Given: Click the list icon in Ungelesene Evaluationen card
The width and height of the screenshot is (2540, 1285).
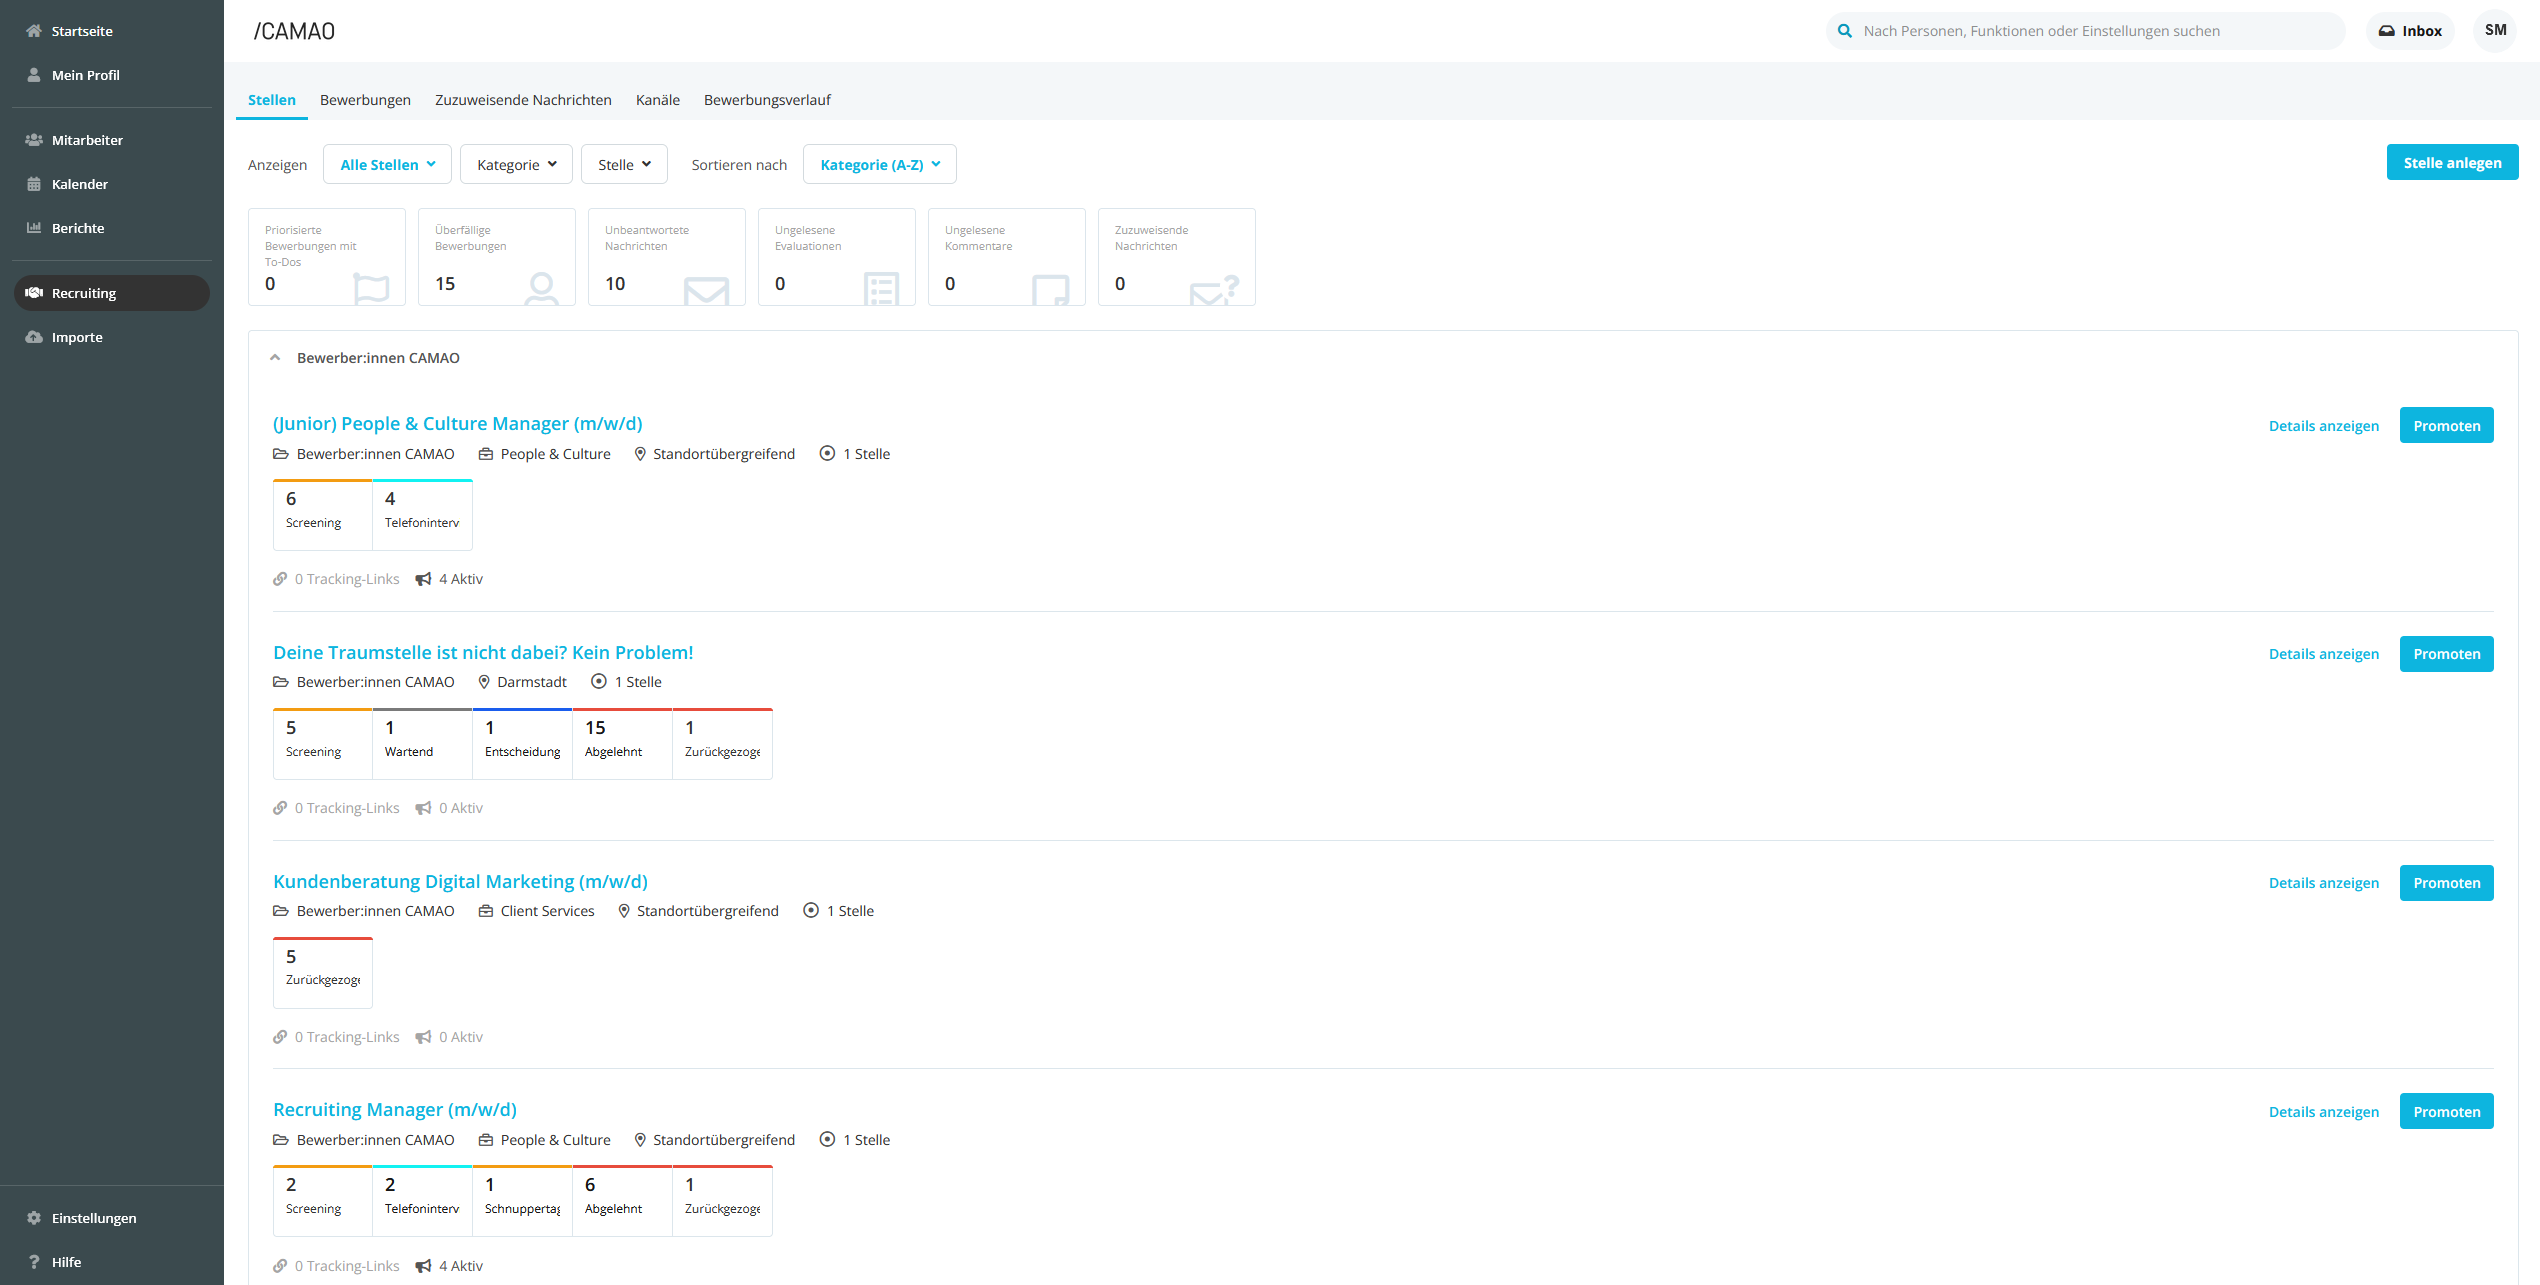Looking at the screenshot, I should point(881,289).
